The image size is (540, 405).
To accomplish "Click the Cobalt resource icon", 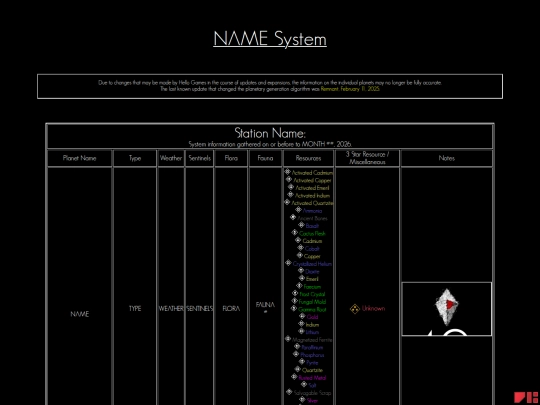I will click(x=300, y=248).
